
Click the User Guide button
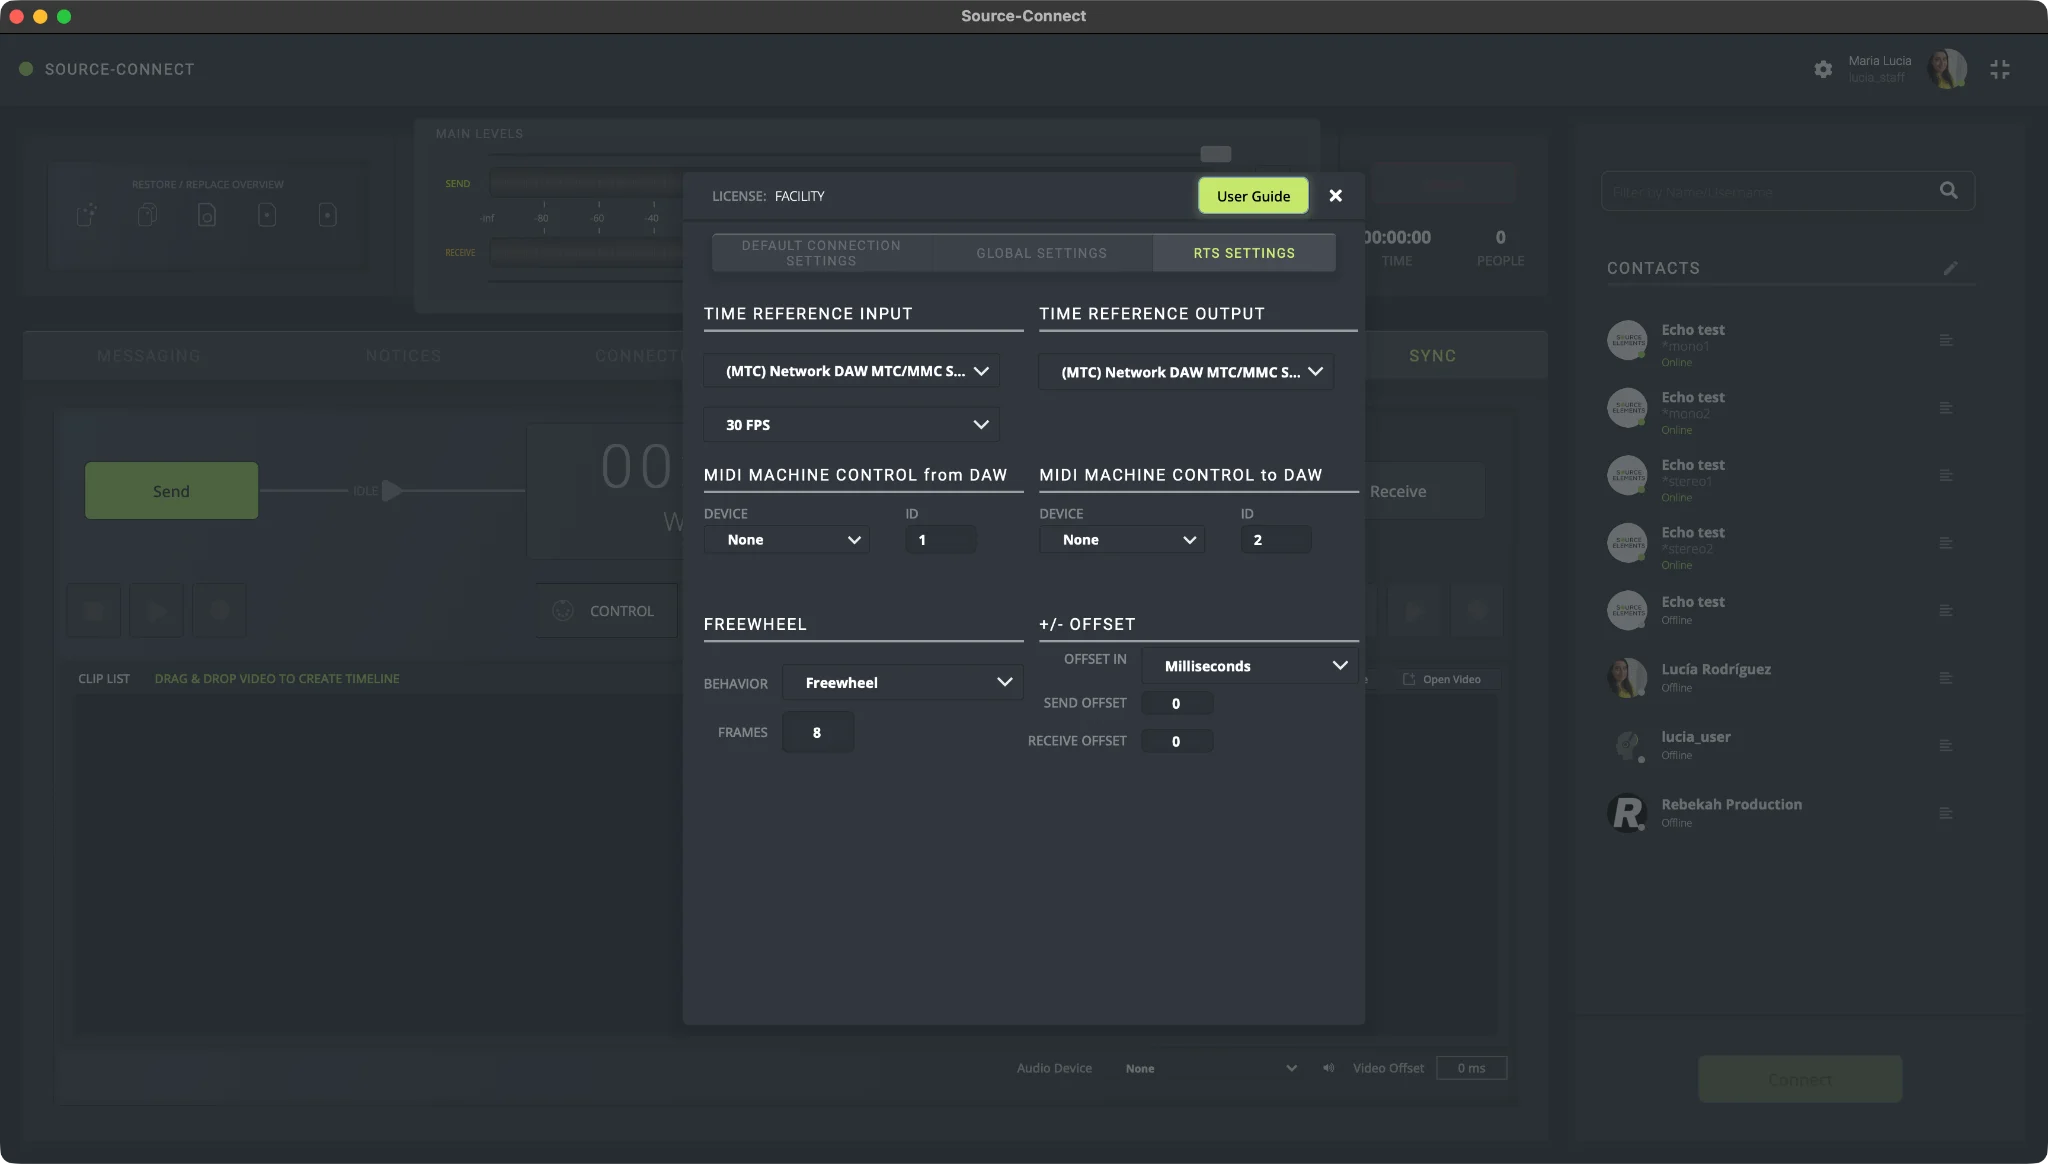click(1253, 196)
